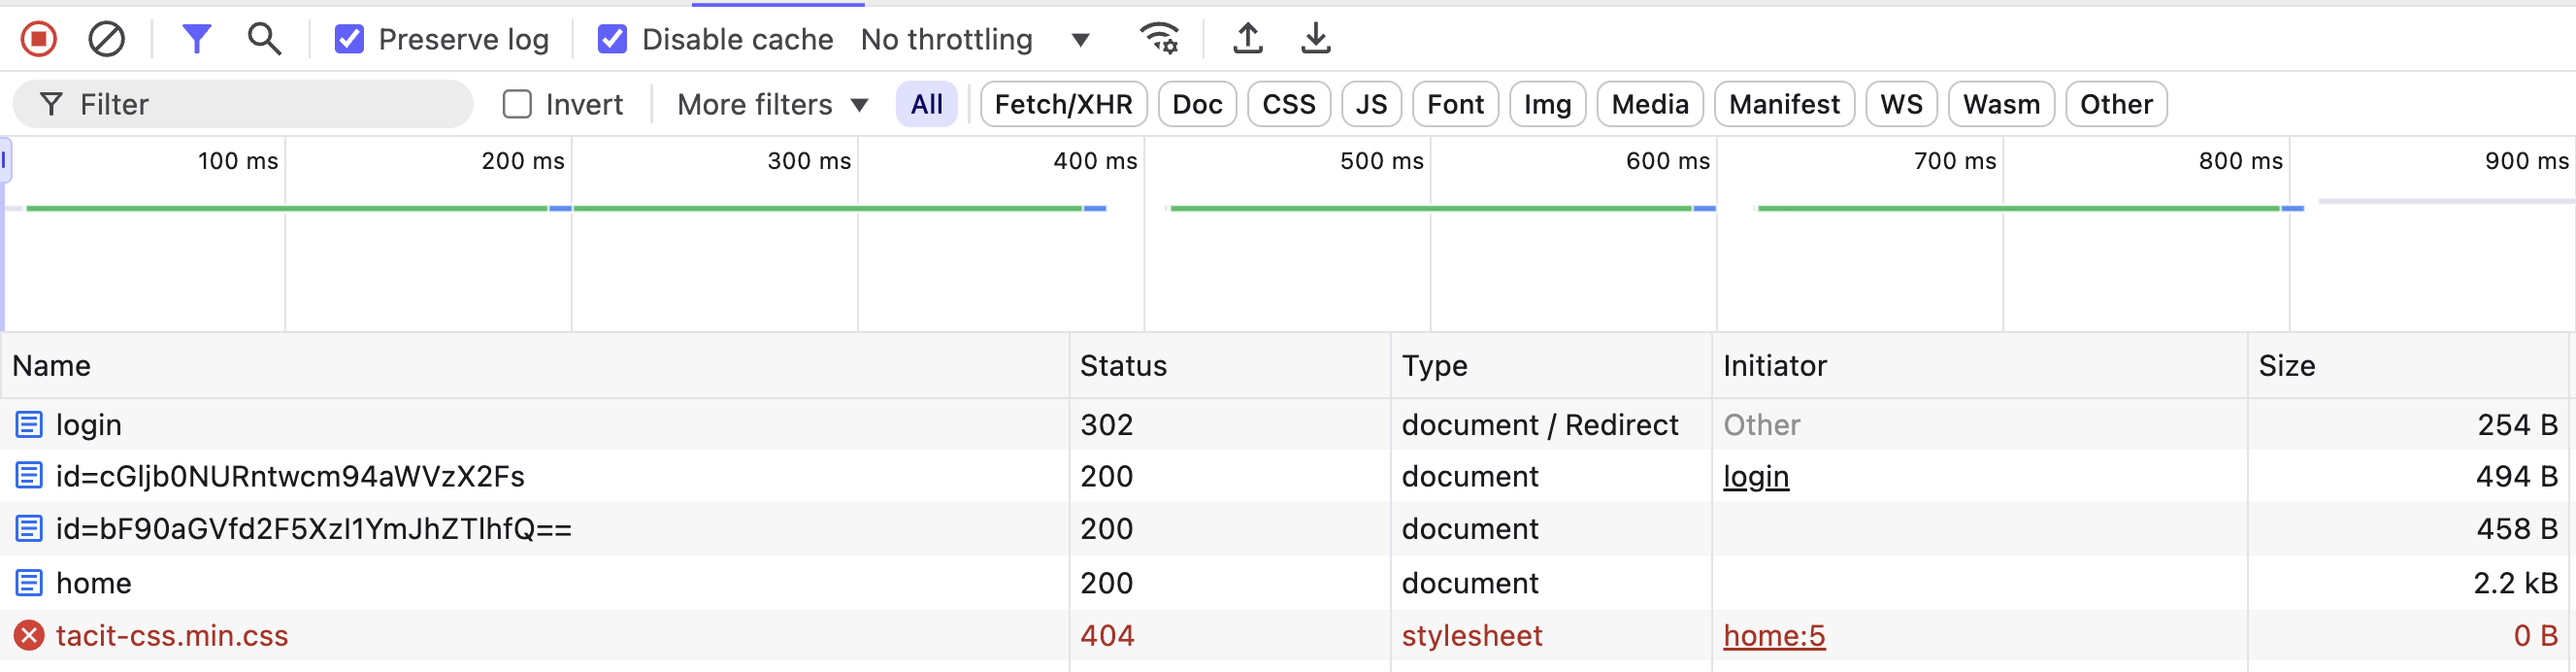Filter requests by Img
Screen dimensions: 2576x672
pos(1547,104)
